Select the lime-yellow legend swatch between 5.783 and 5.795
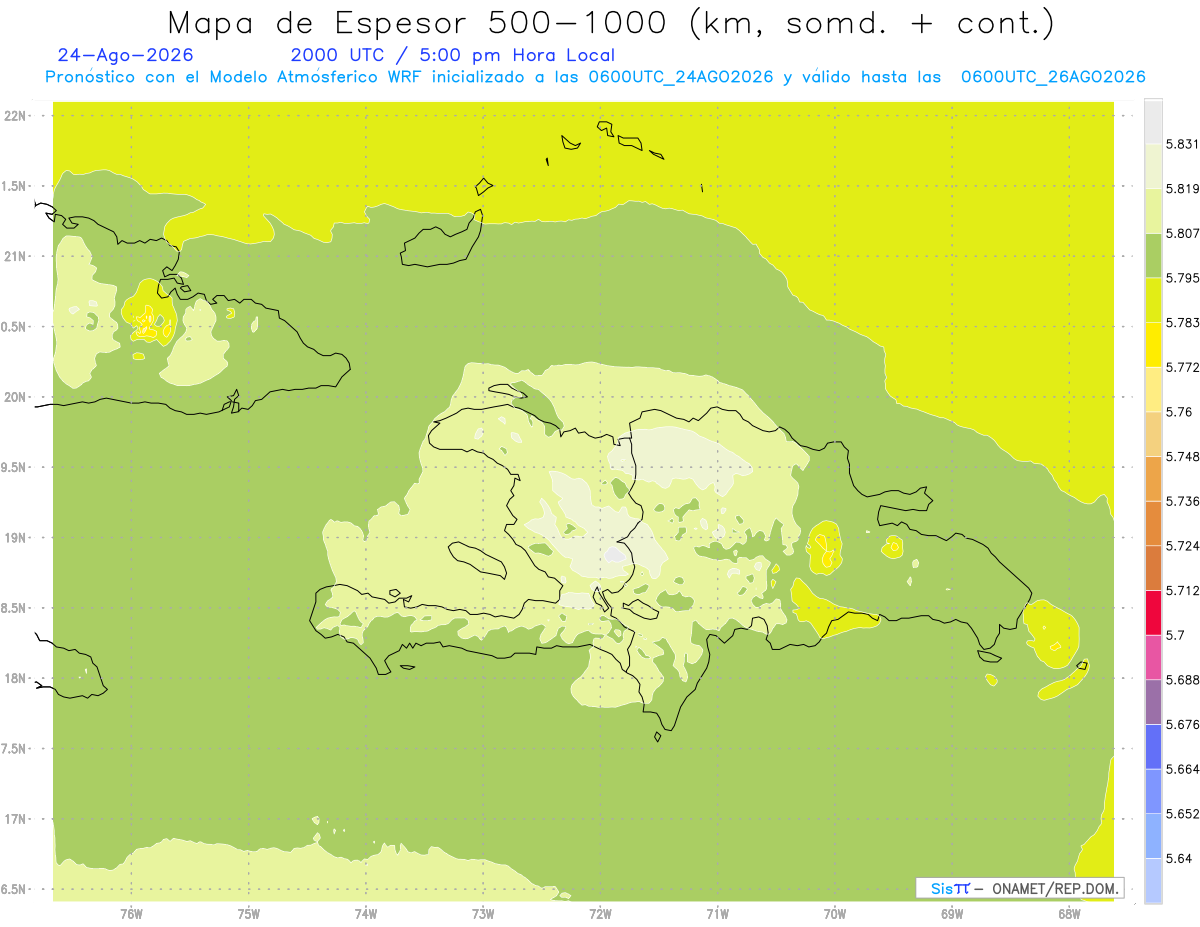The image size is (1200, 927). tap(1153, 300)
